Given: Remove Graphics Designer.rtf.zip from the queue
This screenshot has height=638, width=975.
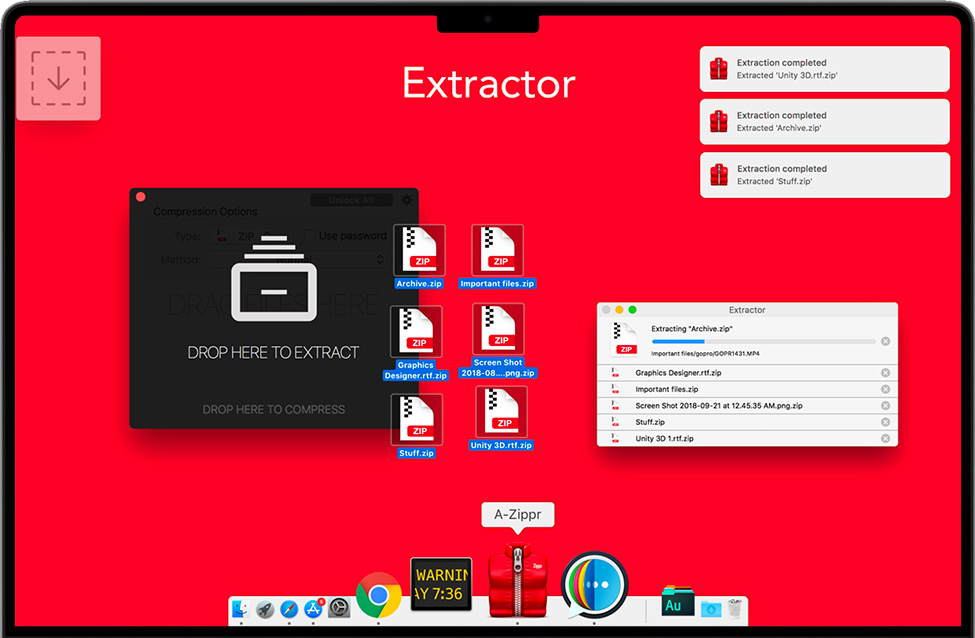Looking at the screenshot, I should click(x=885, y=373).
